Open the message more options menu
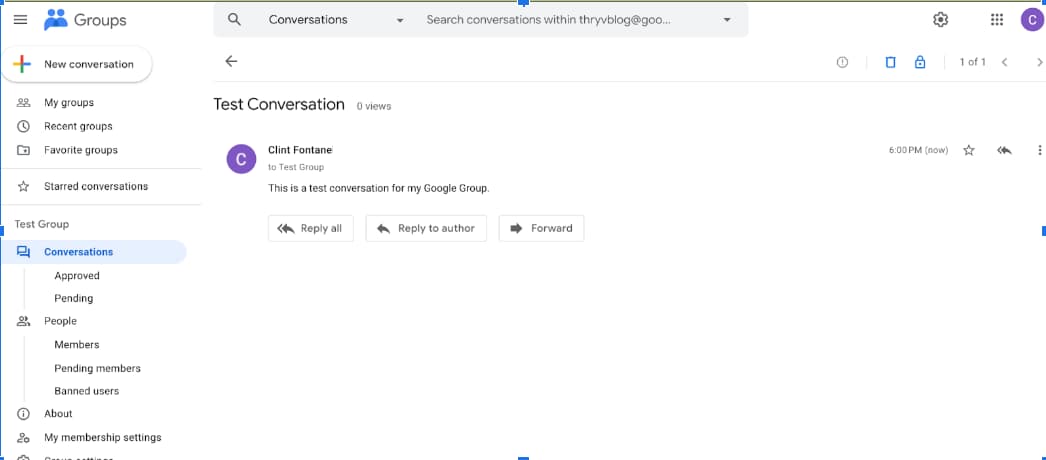The height and width of the screenshot is (460, 1046). click(1039, 151)
